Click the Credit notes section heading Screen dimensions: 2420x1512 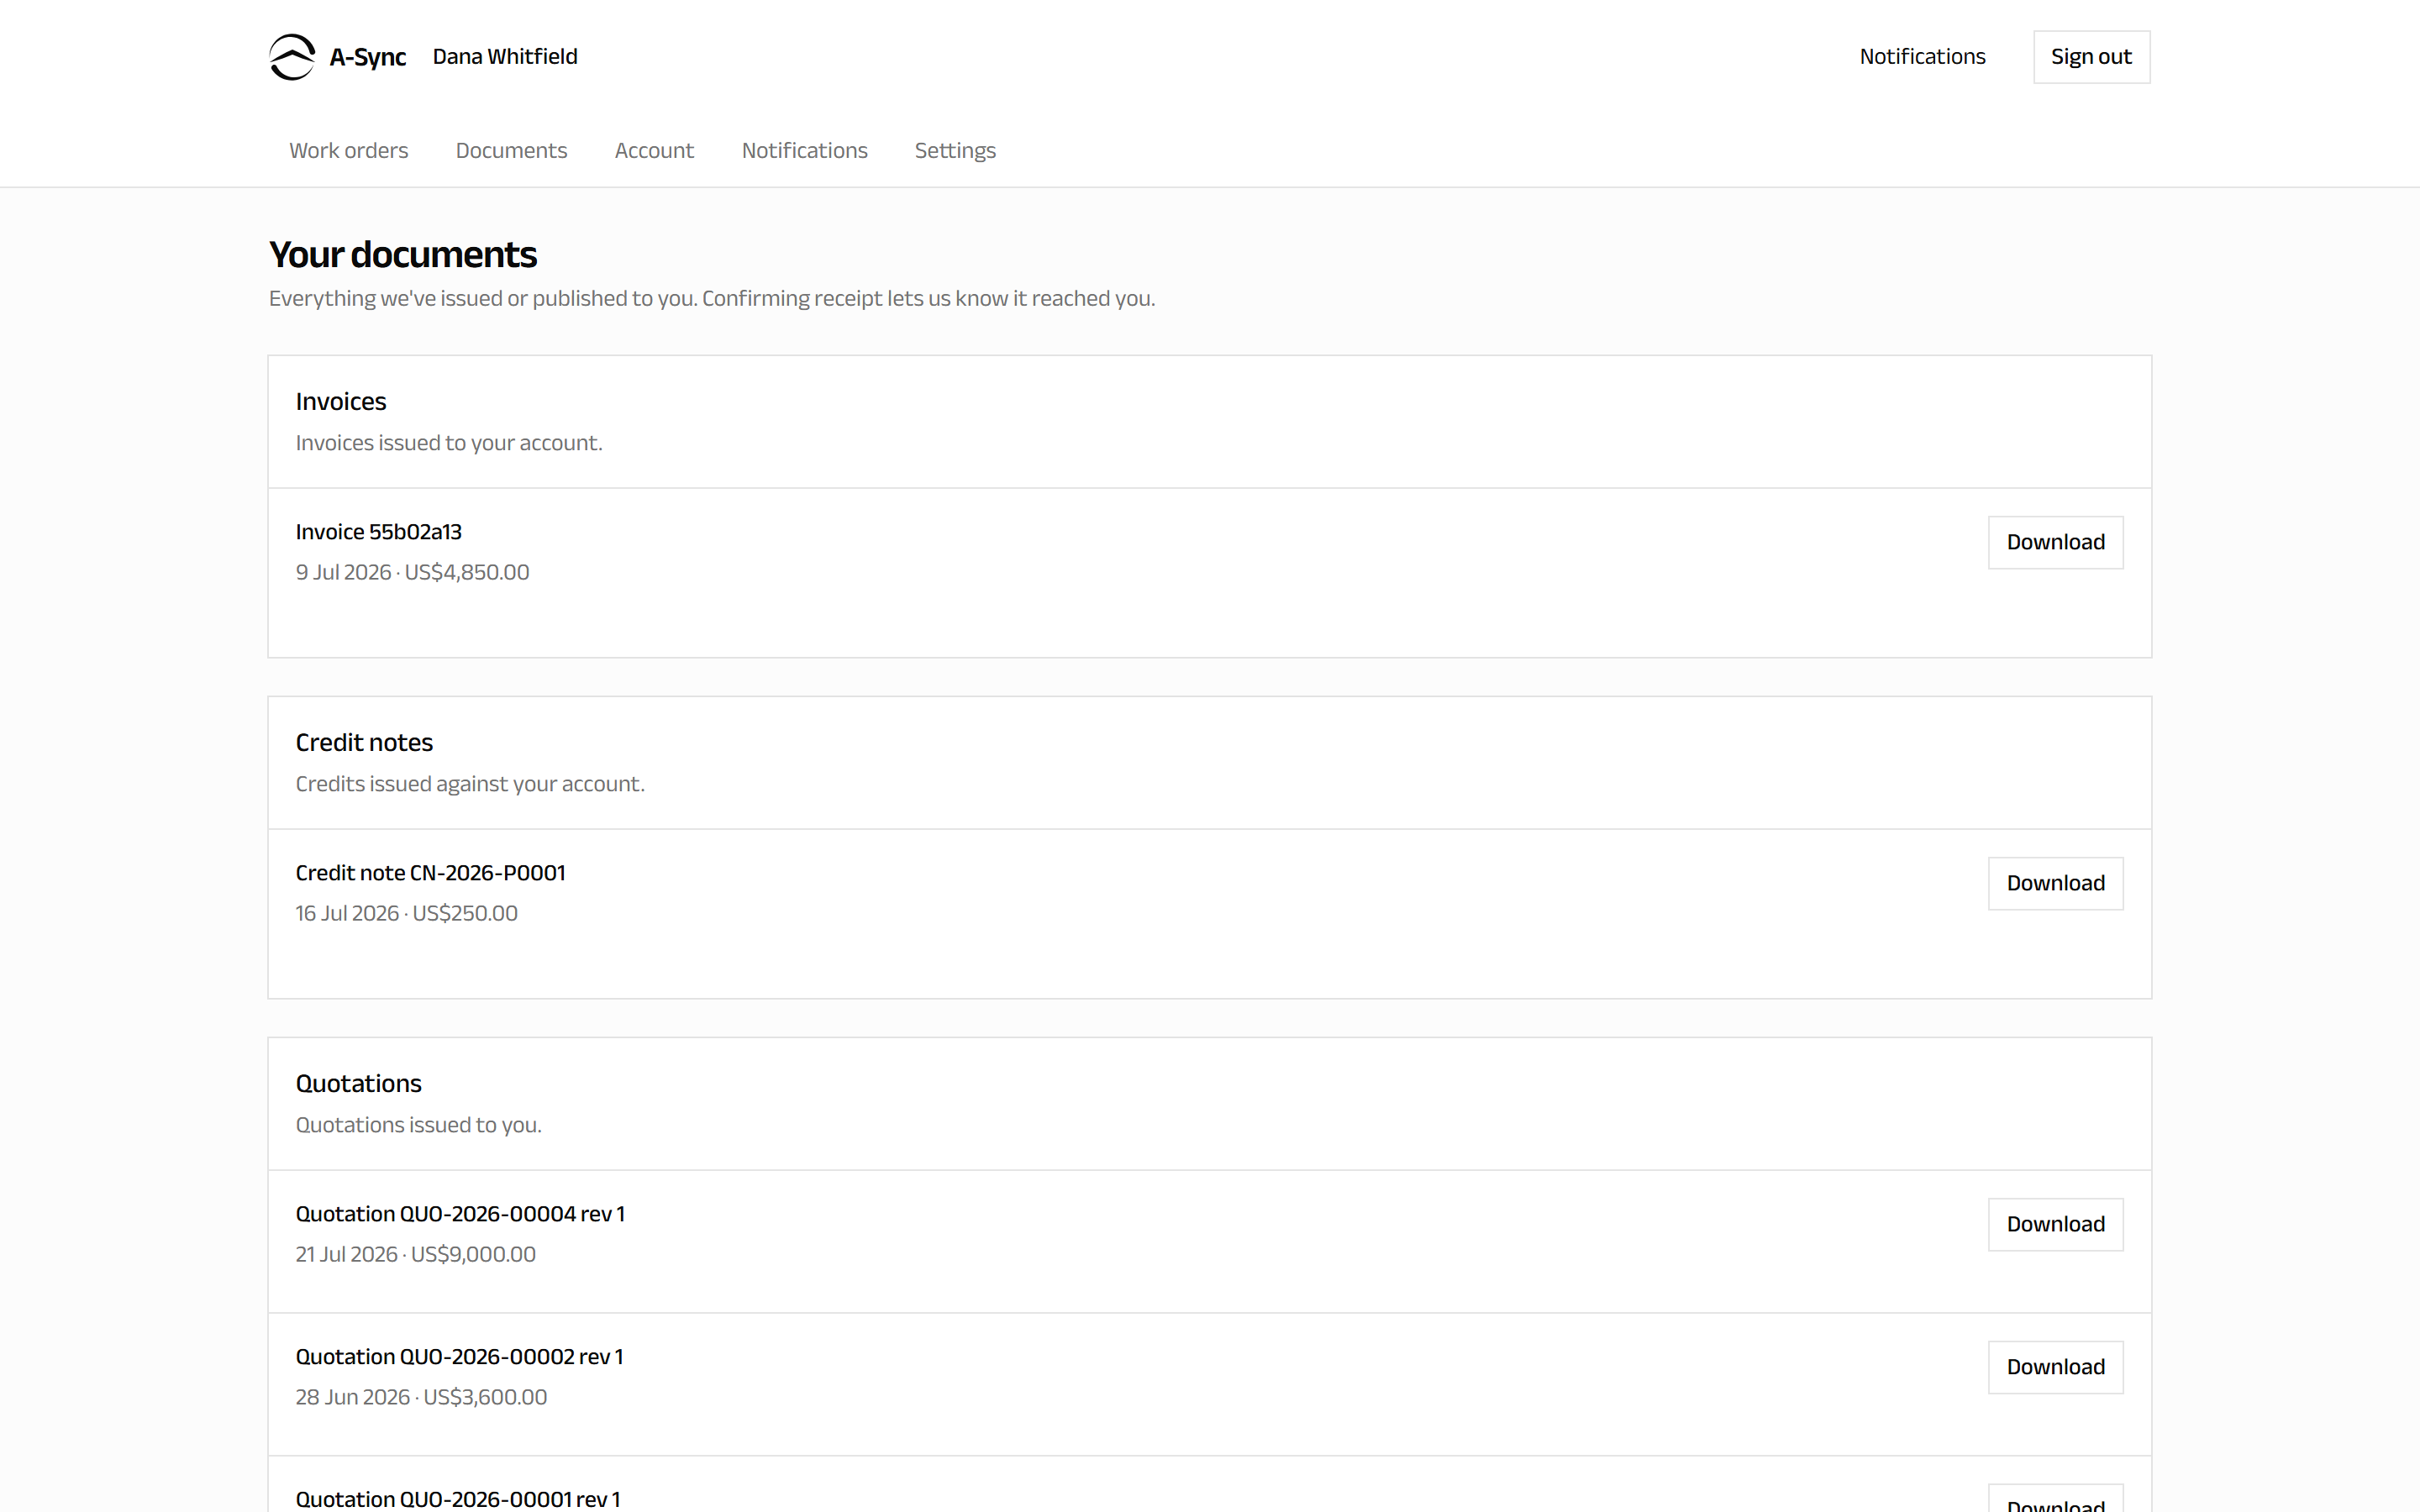(x=364, y=743)
